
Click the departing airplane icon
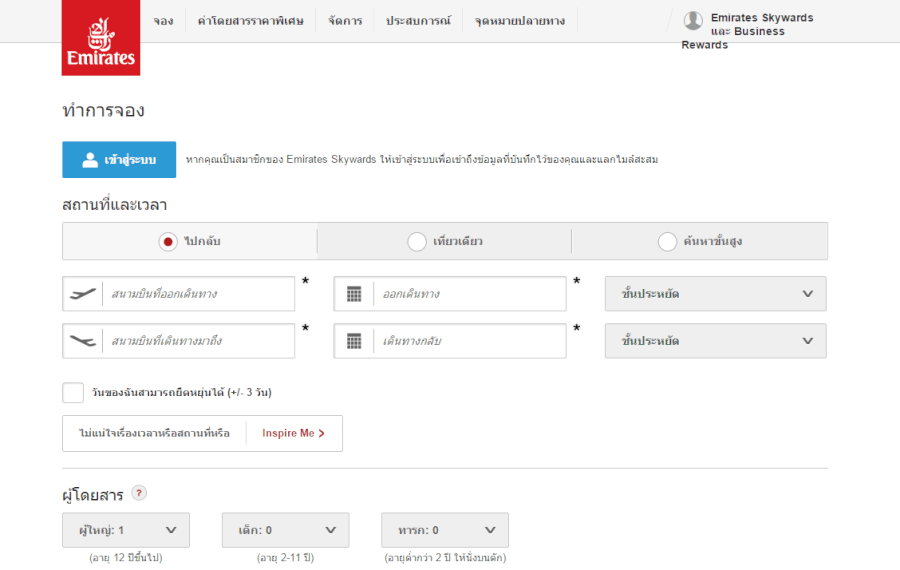click(84, 294)
